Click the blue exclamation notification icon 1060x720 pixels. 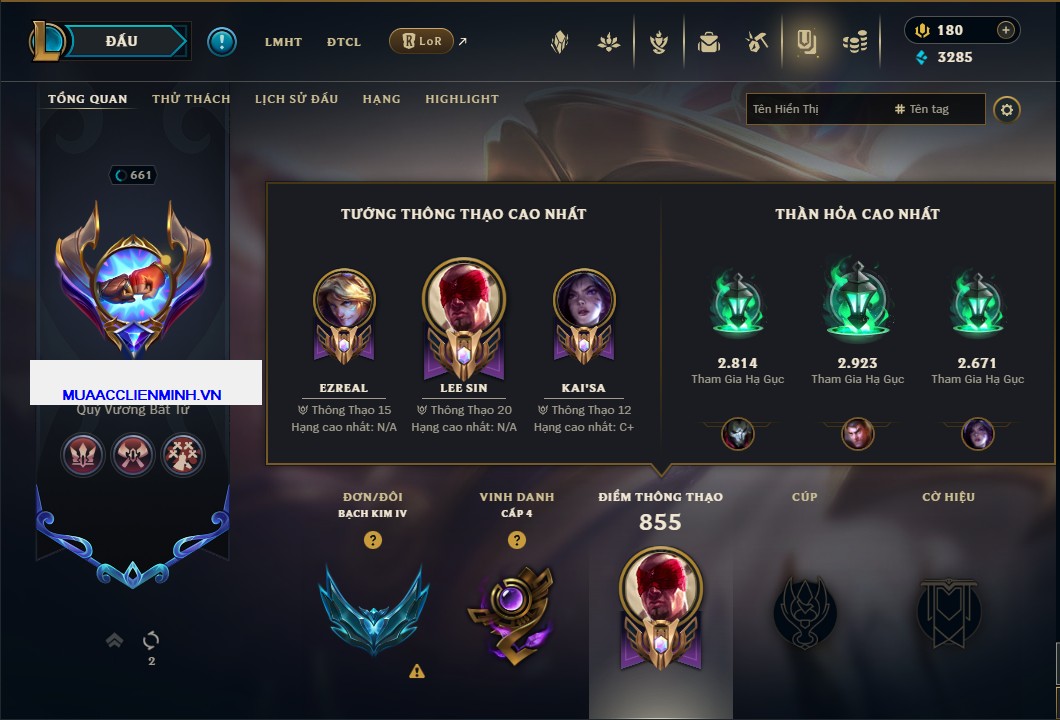pyautogui.click(x=222, y=42)
